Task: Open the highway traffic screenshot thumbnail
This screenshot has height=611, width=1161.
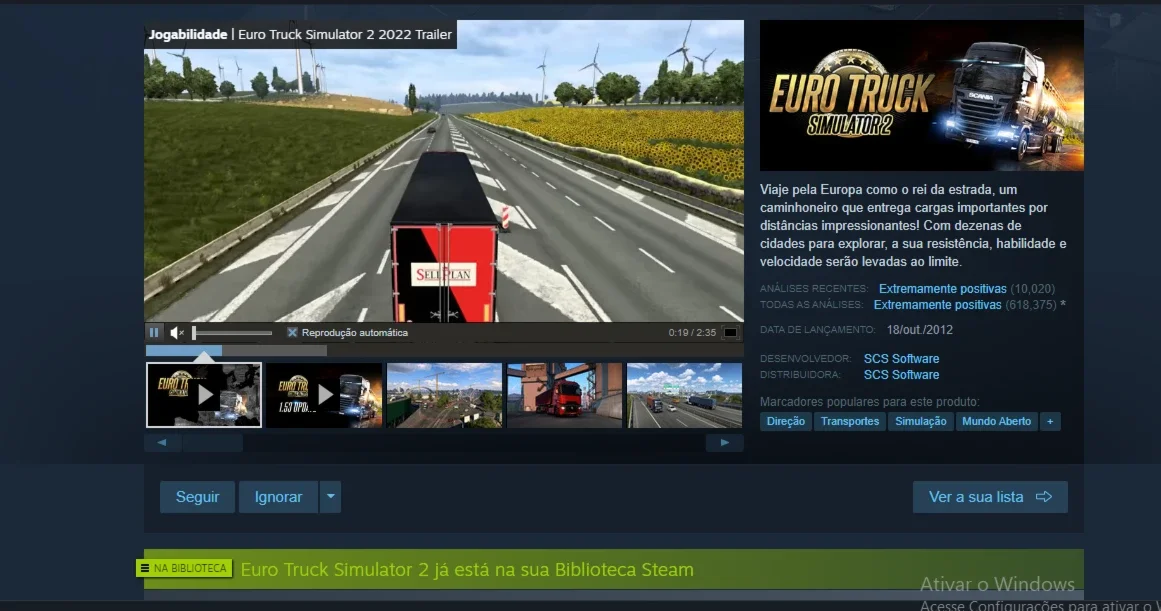Action: [x=685, y=395]
